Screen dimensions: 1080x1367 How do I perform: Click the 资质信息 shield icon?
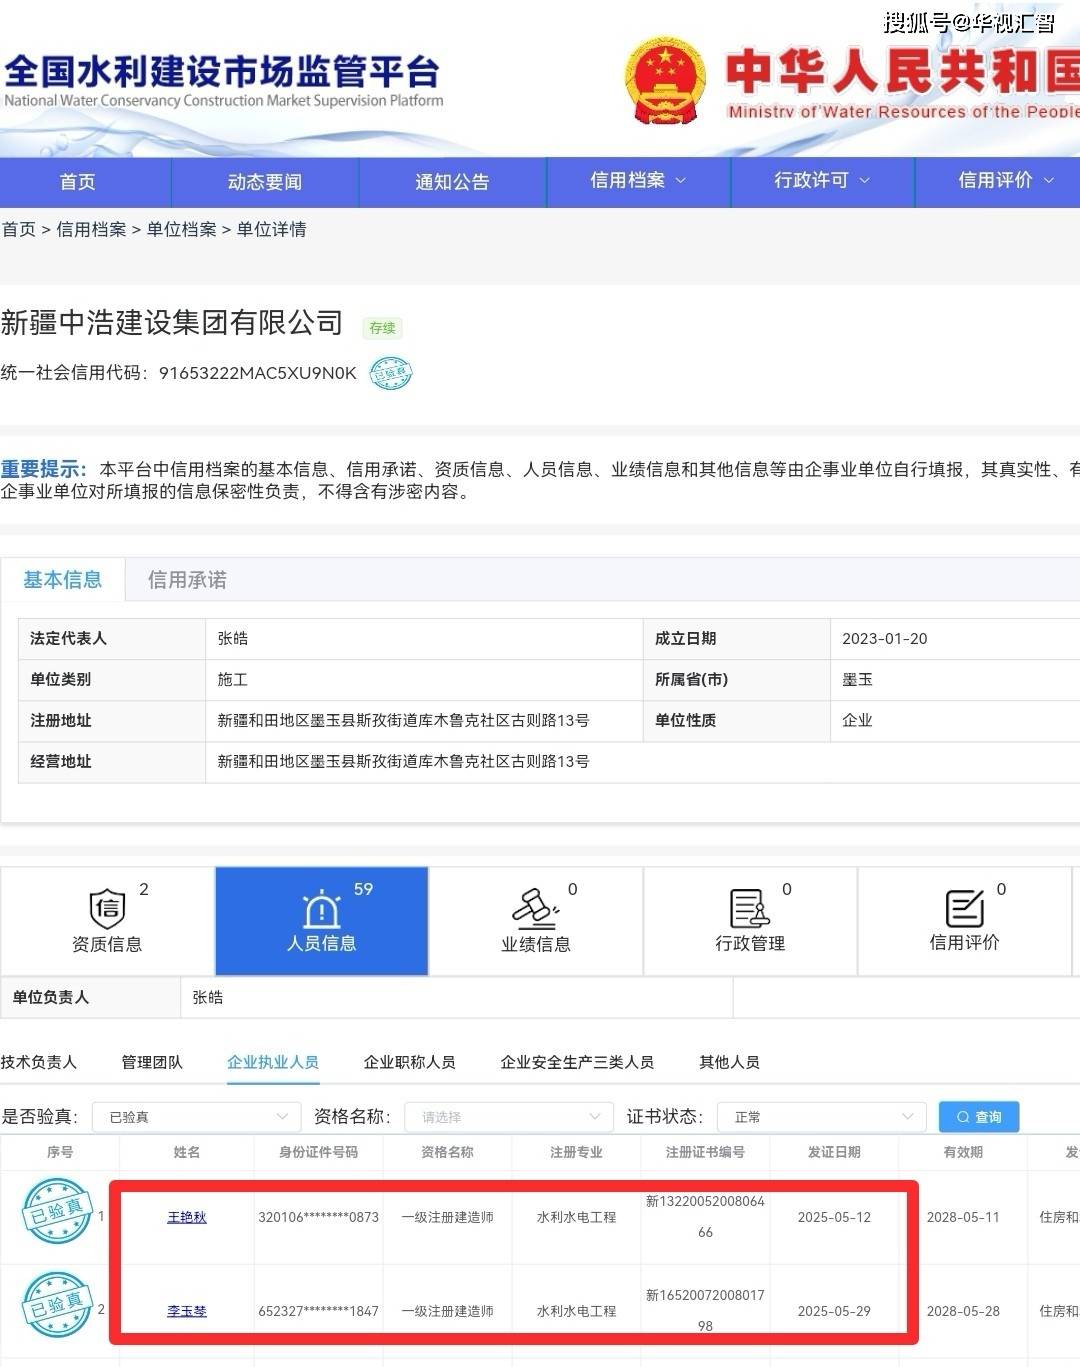tap(107, 908)
